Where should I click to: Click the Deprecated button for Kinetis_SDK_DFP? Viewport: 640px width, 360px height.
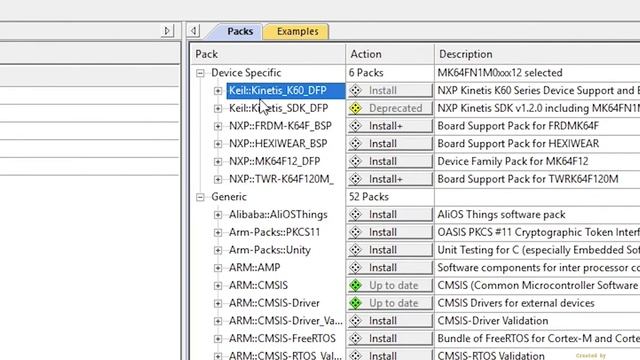pyautogui.click(x=390, y=108)
